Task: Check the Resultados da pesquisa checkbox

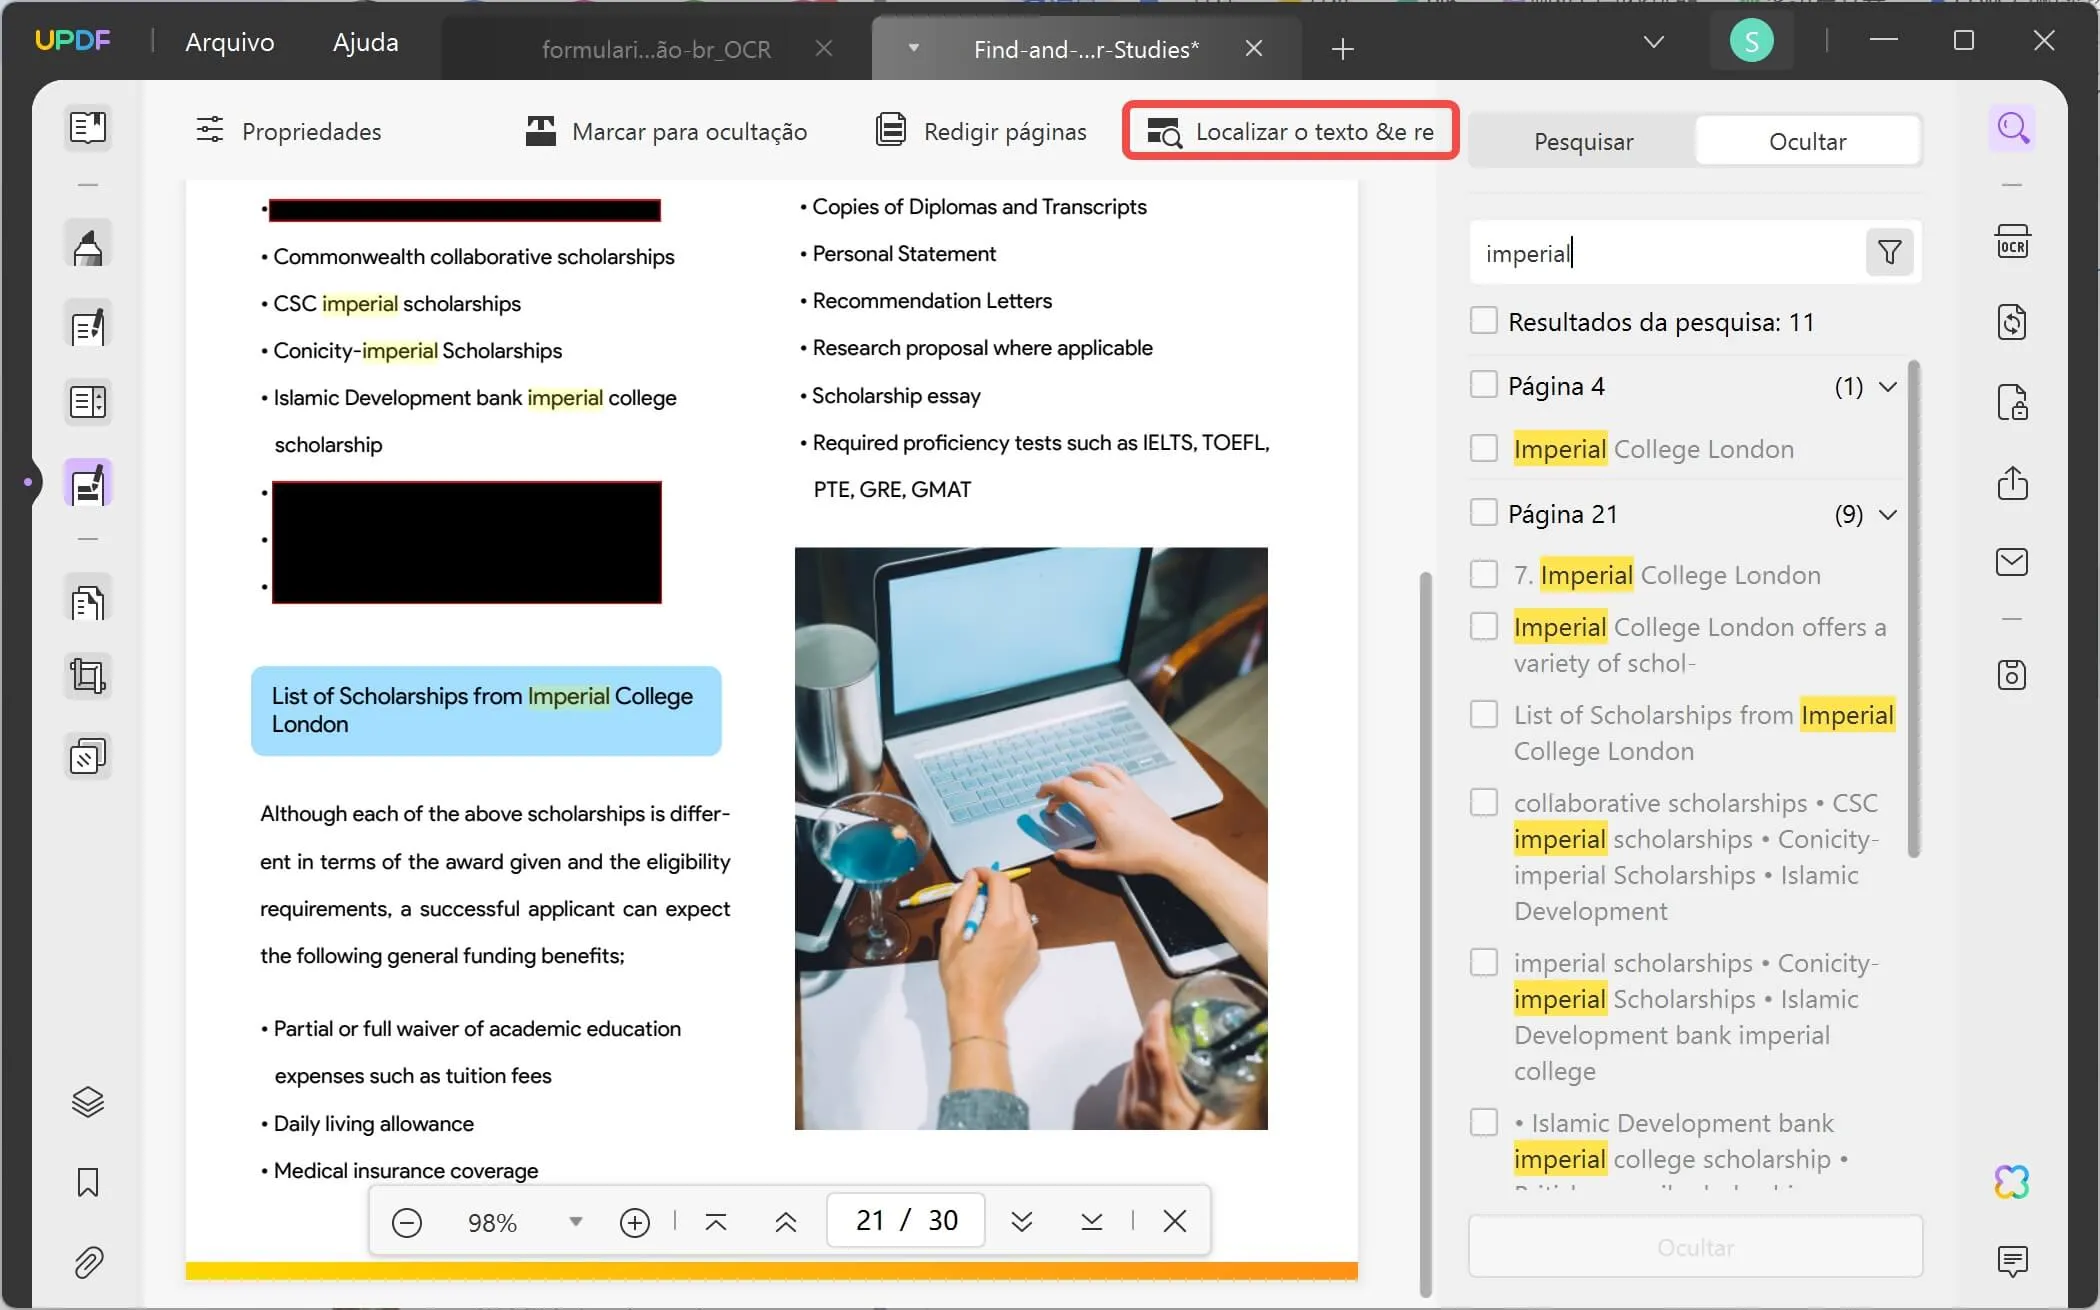Action: point(1484,320)
